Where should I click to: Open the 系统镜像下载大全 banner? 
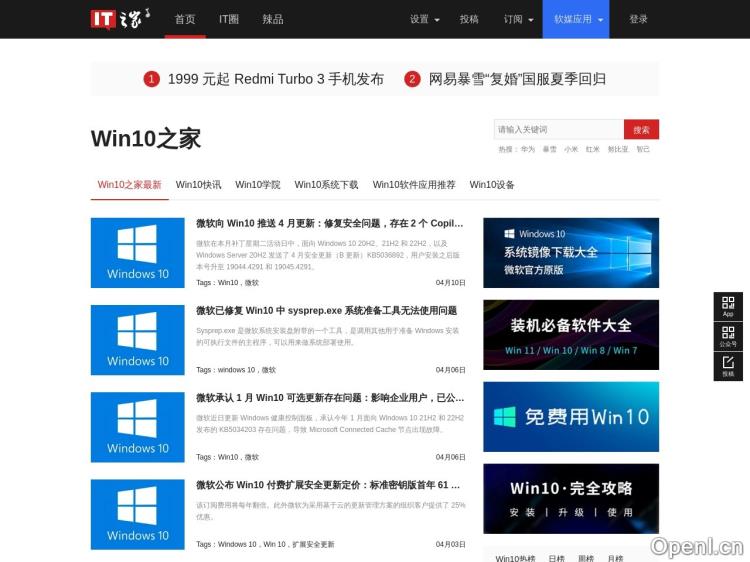point(571,253)
